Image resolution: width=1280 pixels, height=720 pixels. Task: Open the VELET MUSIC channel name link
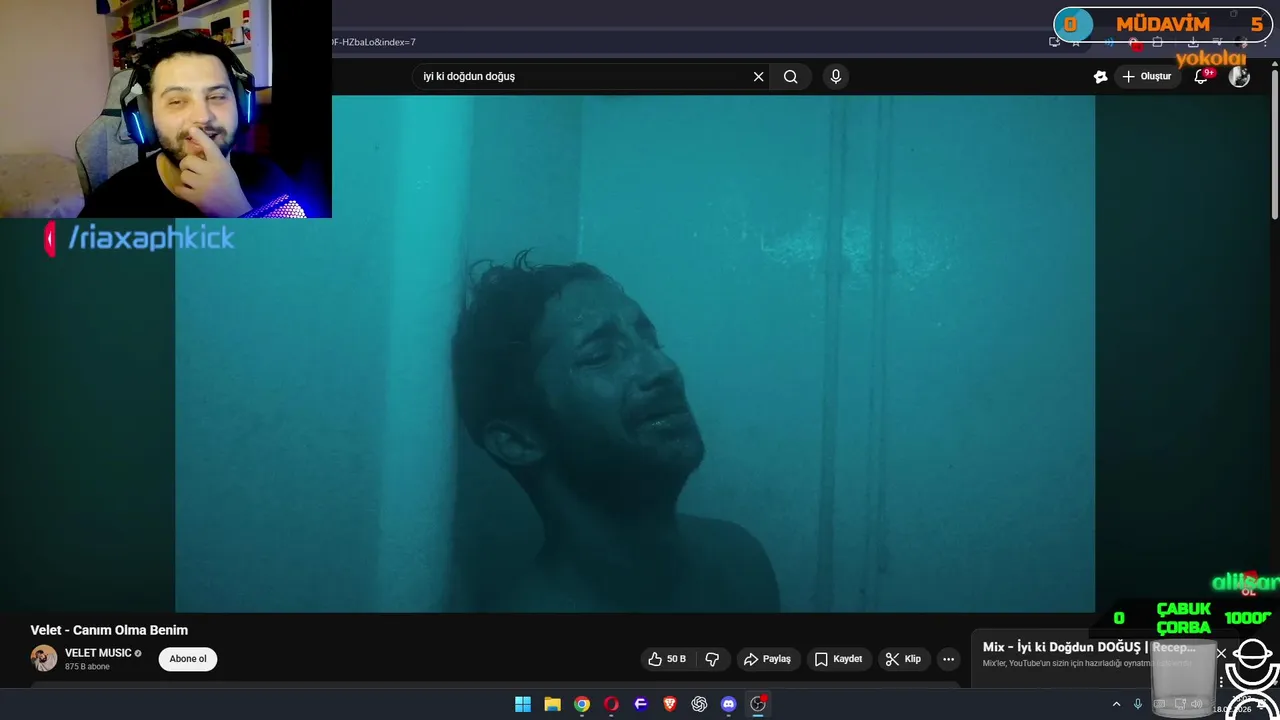click(x=98, y=653)
